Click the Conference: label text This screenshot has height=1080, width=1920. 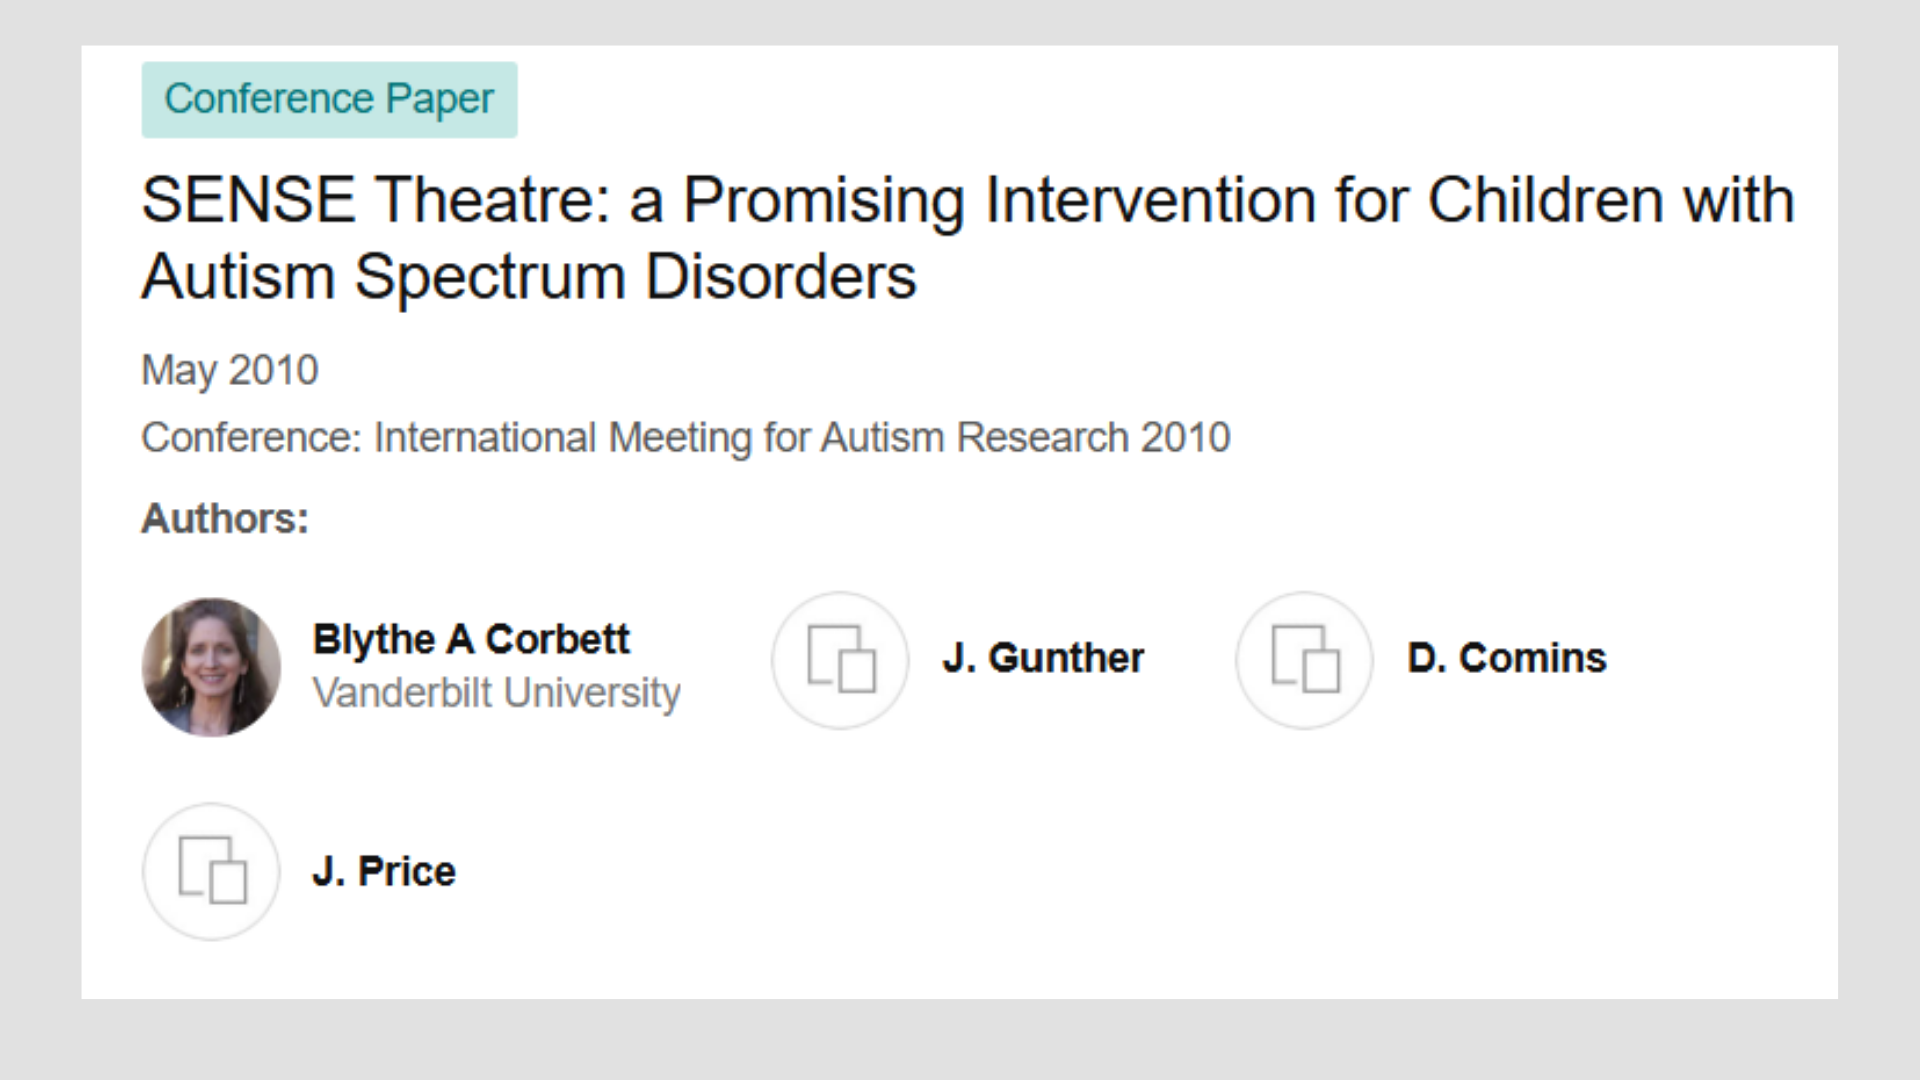pyautogui.click(x=252, y=438)
